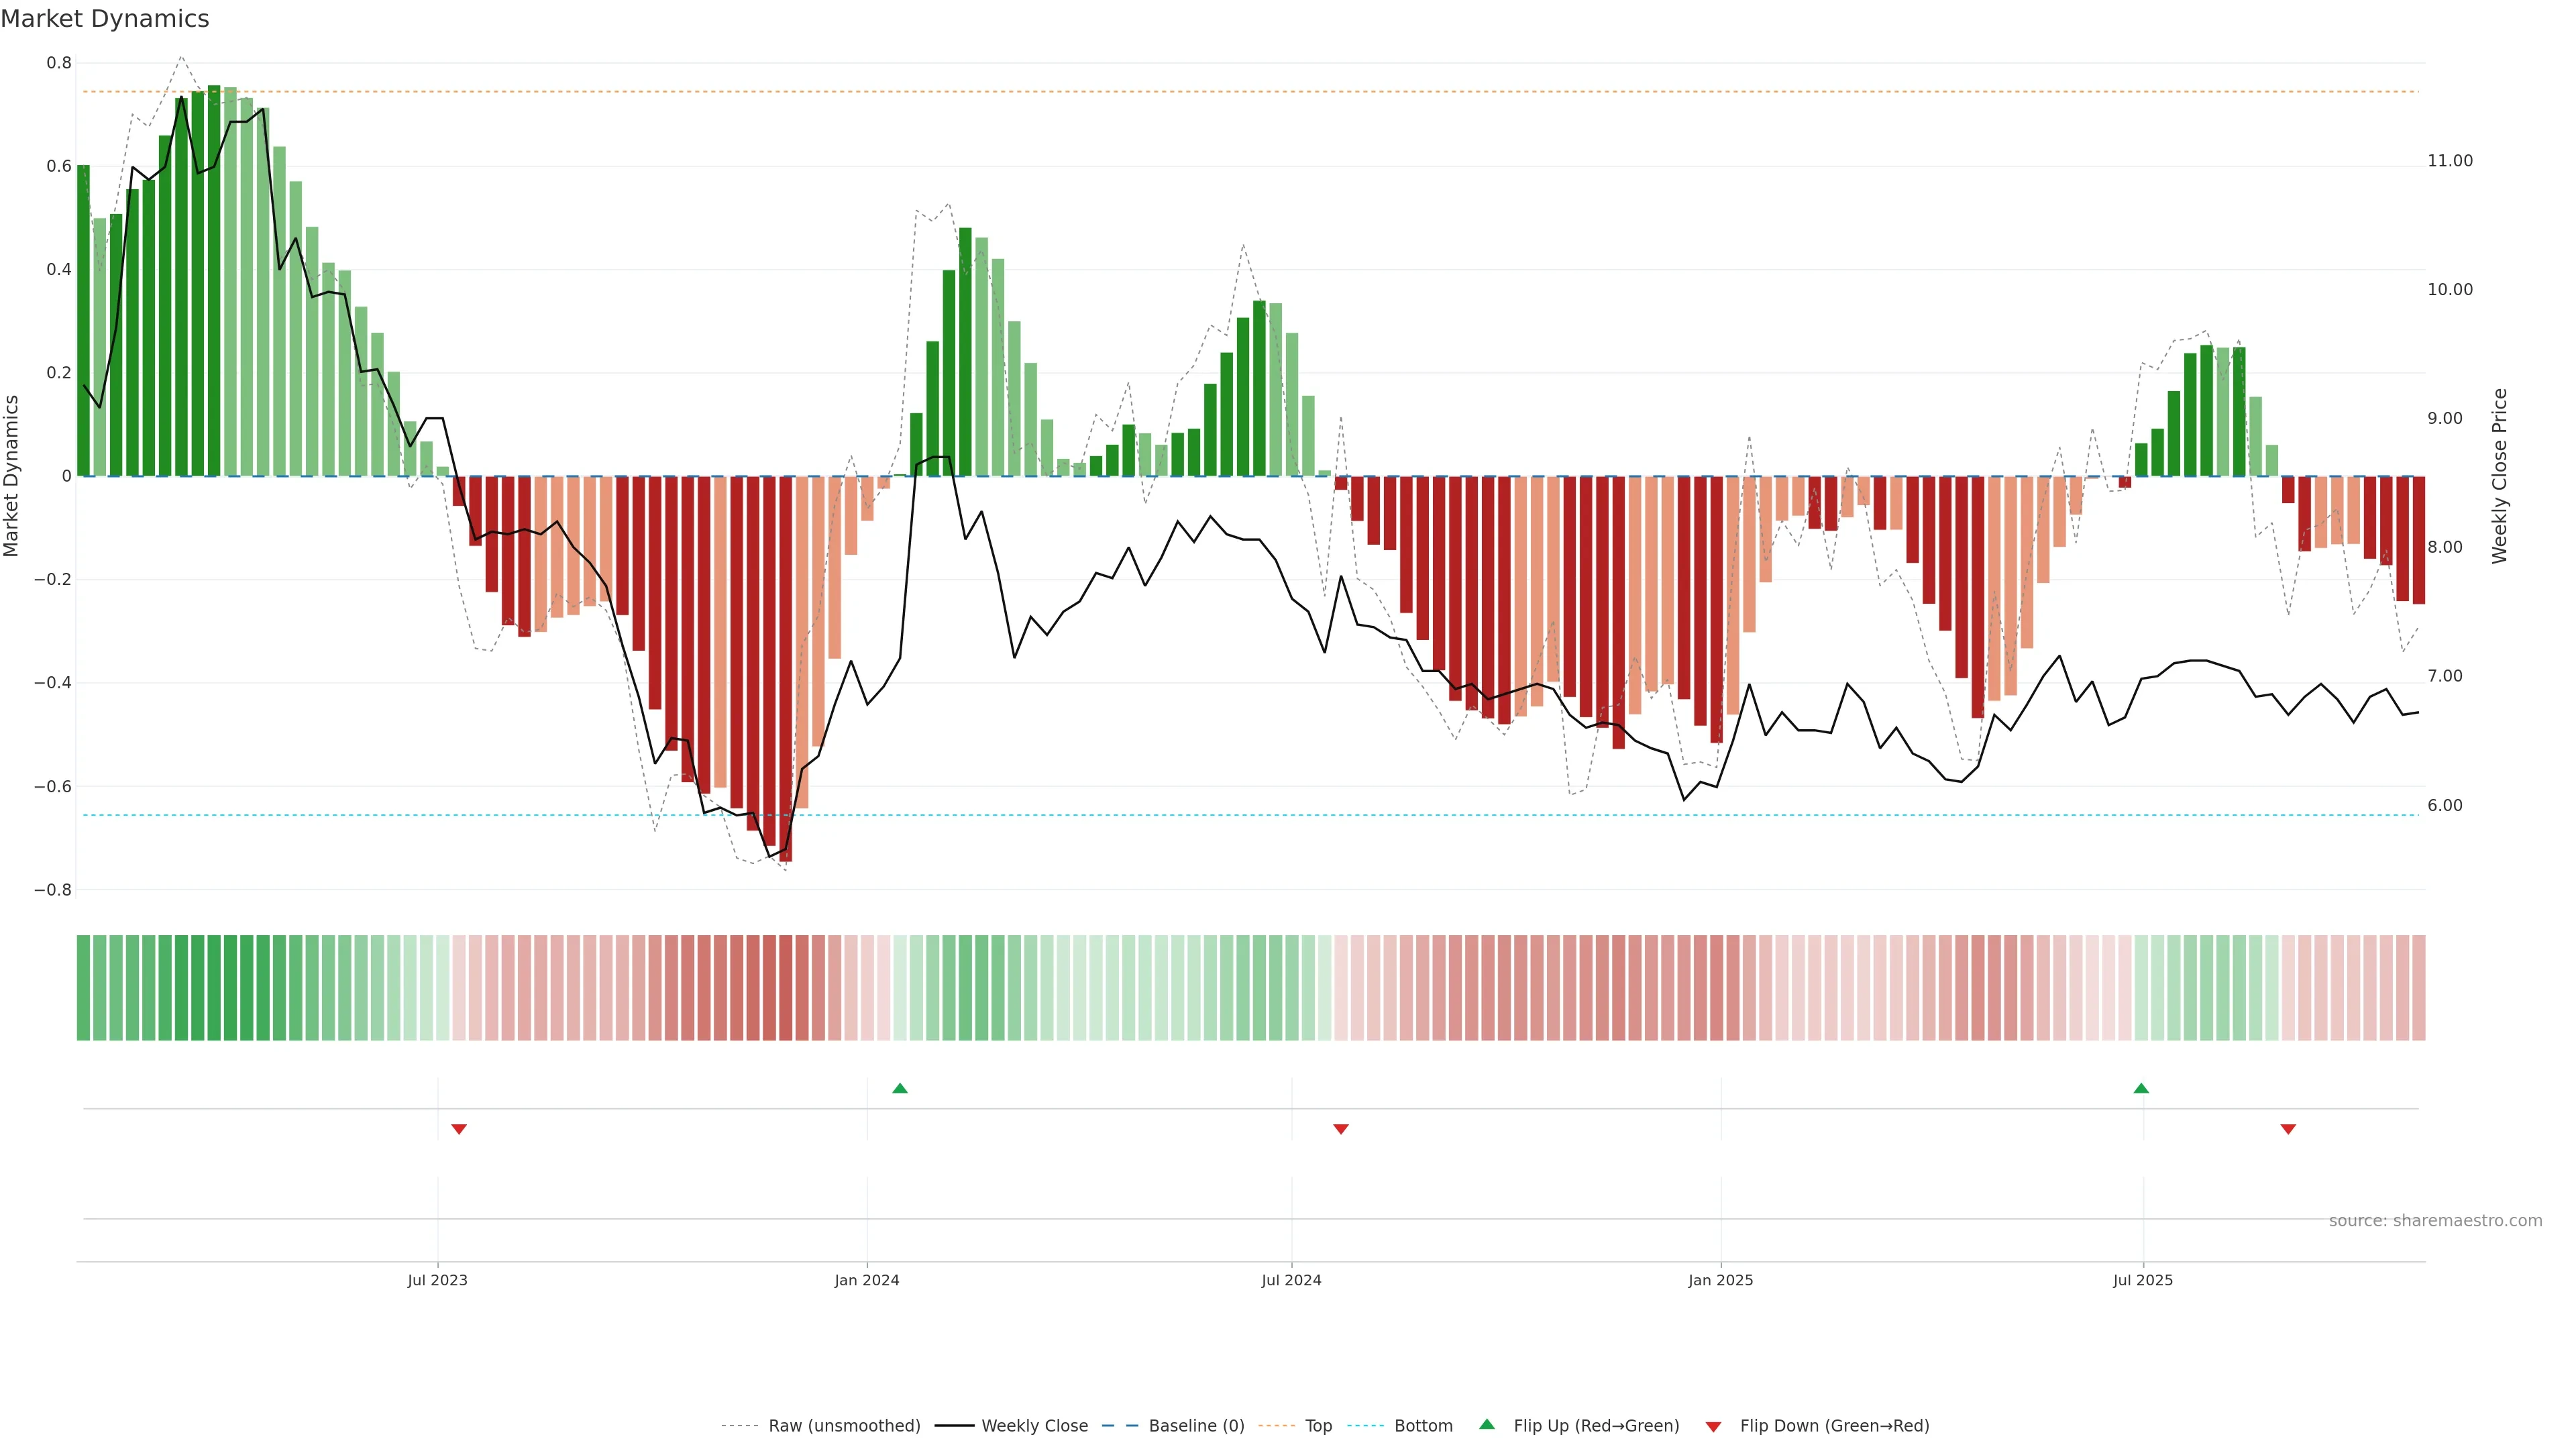The image size is (2576, 1449).
Task: Click the Jul 2023 x-axis label
Action: (437, 1280)
